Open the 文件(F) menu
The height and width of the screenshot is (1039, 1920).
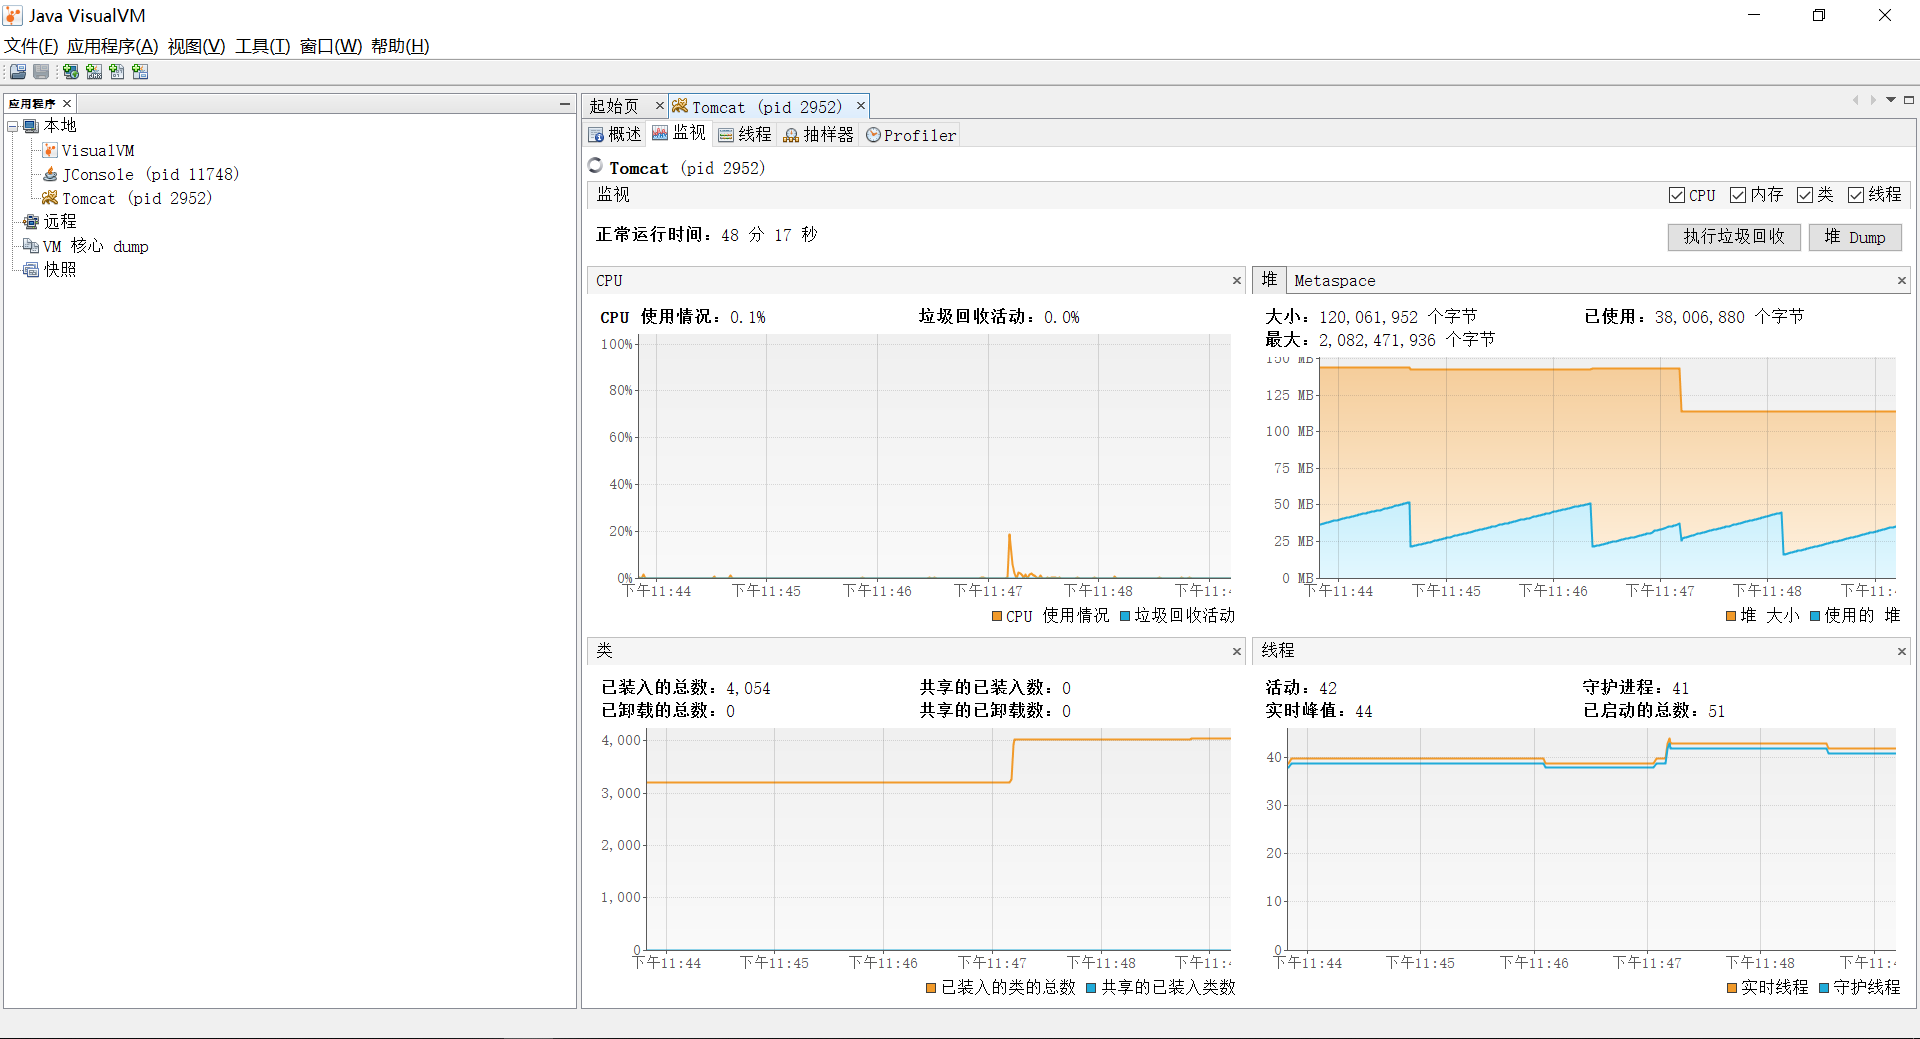31,46
